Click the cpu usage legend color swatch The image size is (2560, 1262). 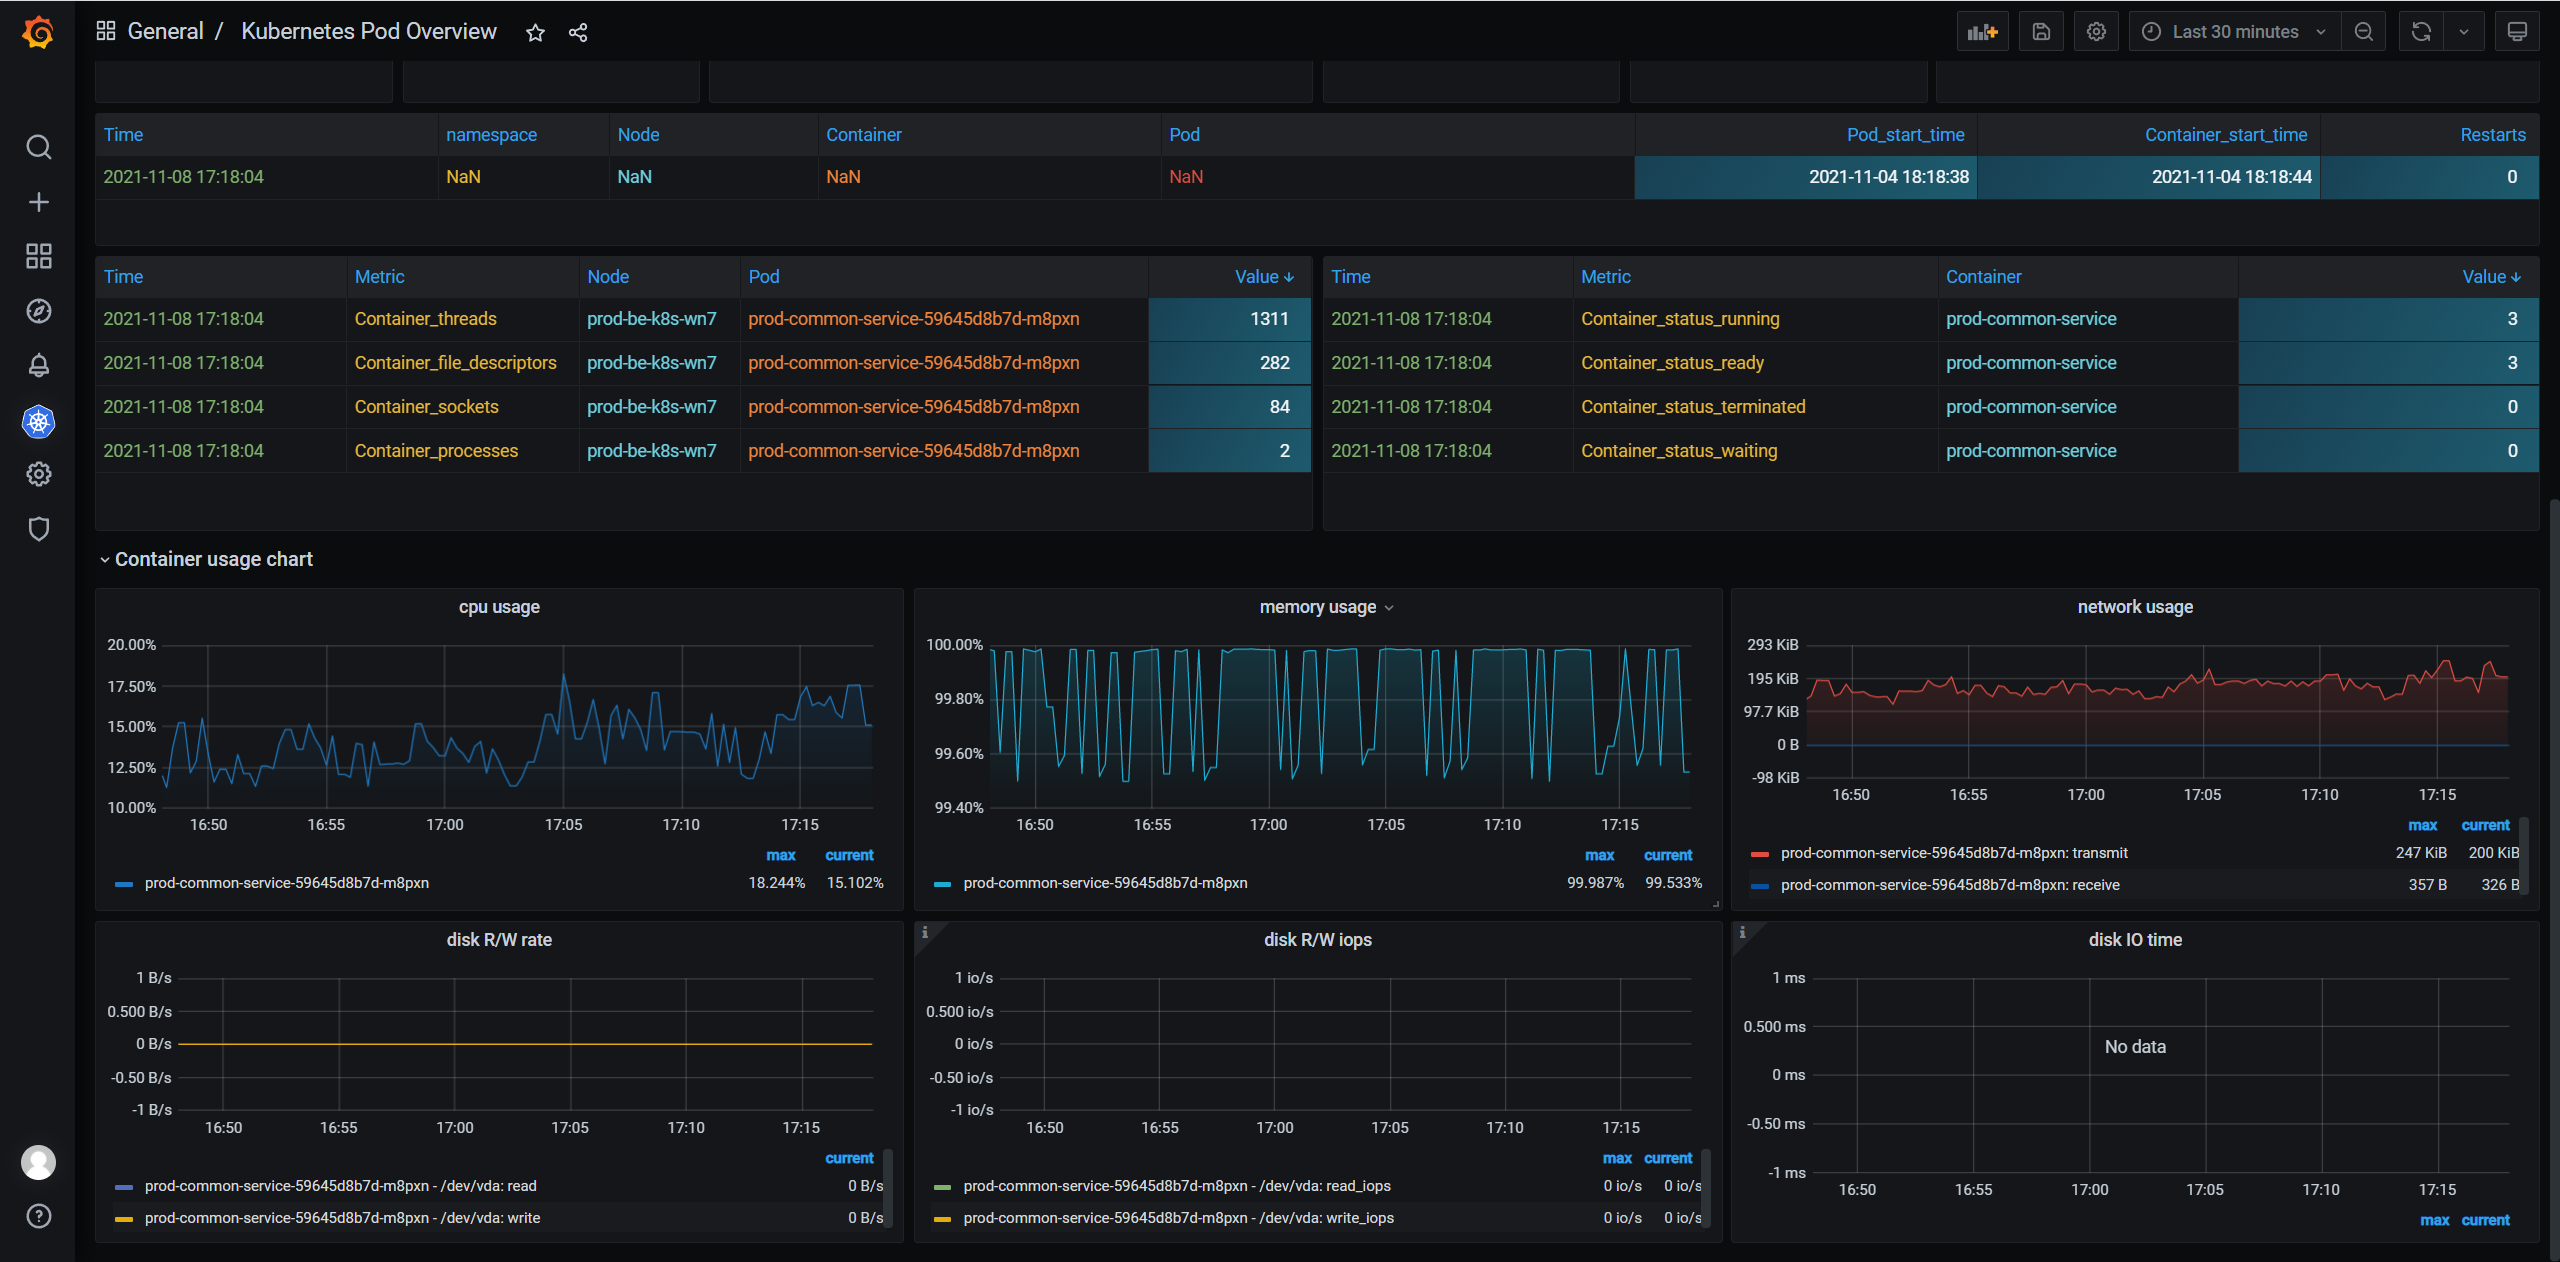pos(124,884)
